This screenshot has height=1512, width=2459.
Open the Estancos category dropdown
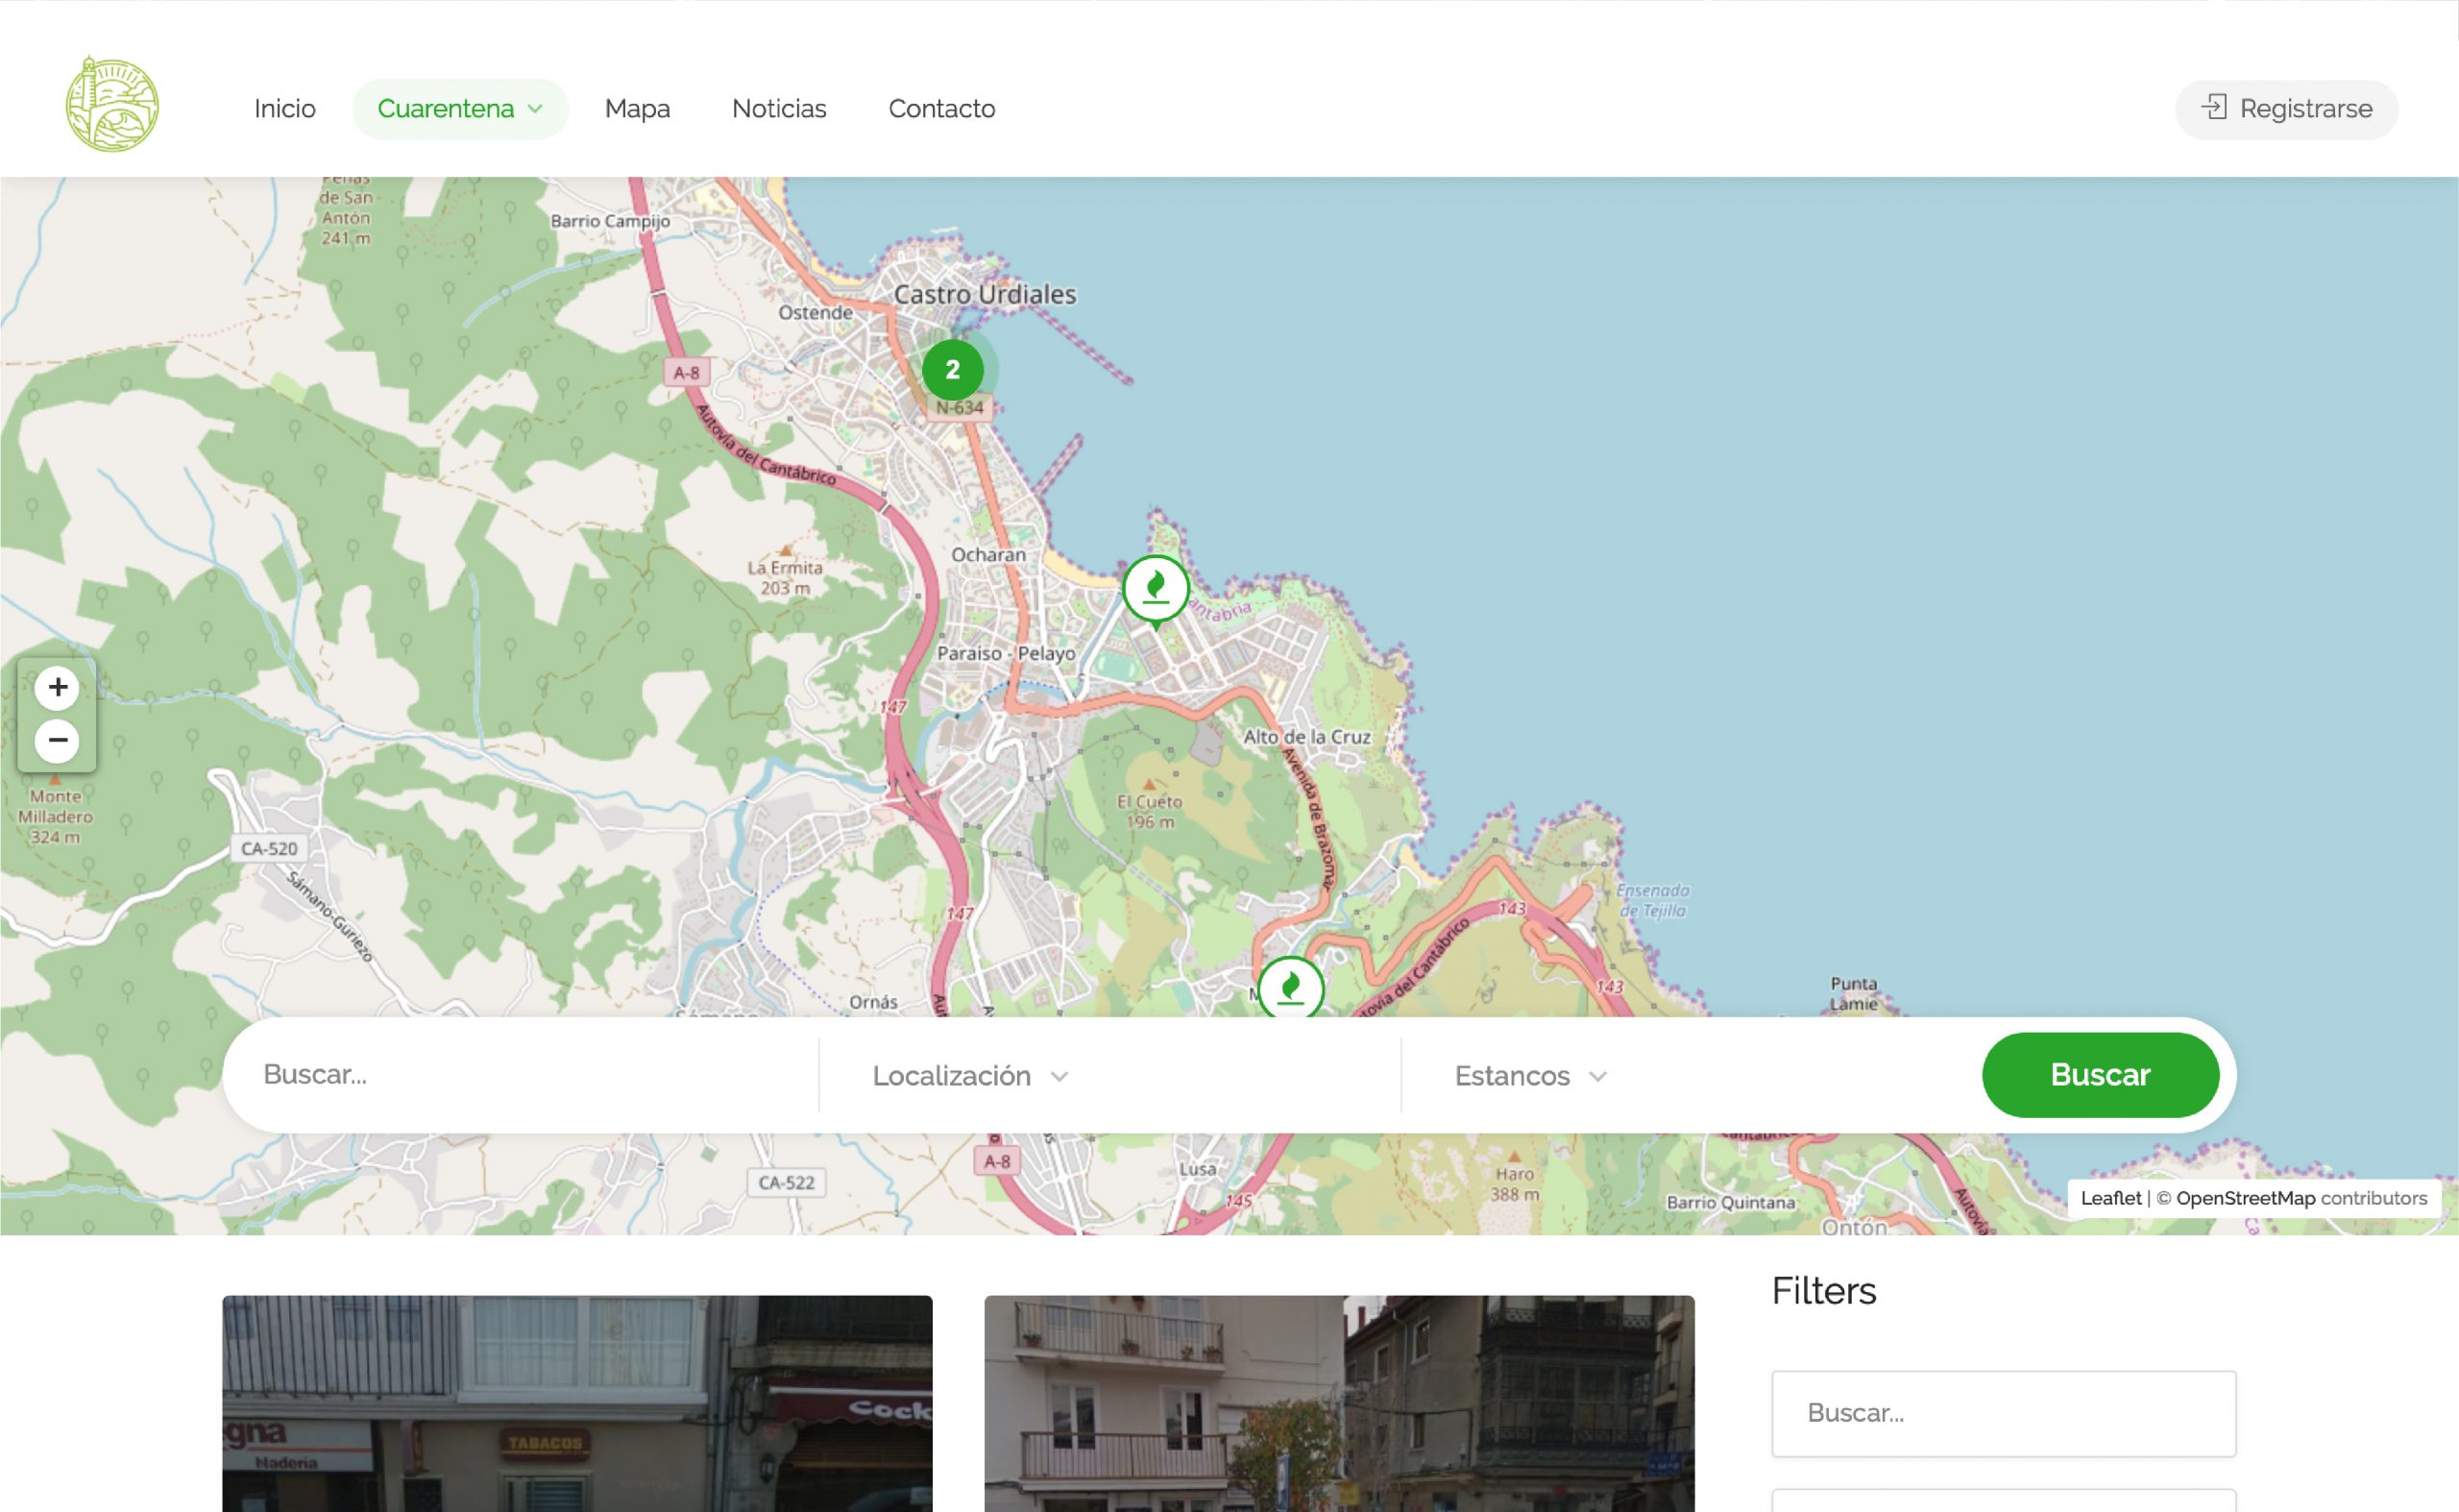(1690, 1075)
